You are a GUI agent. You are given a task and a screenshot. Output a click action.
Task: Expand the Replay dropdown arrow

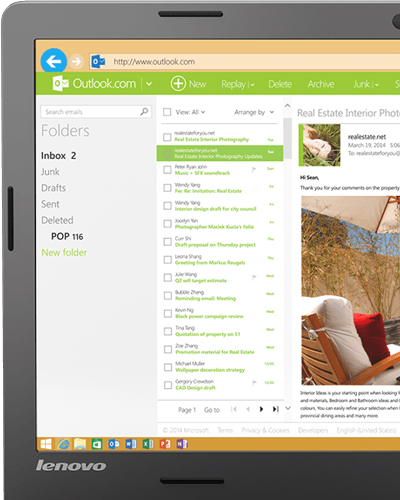tap(252, 85)
